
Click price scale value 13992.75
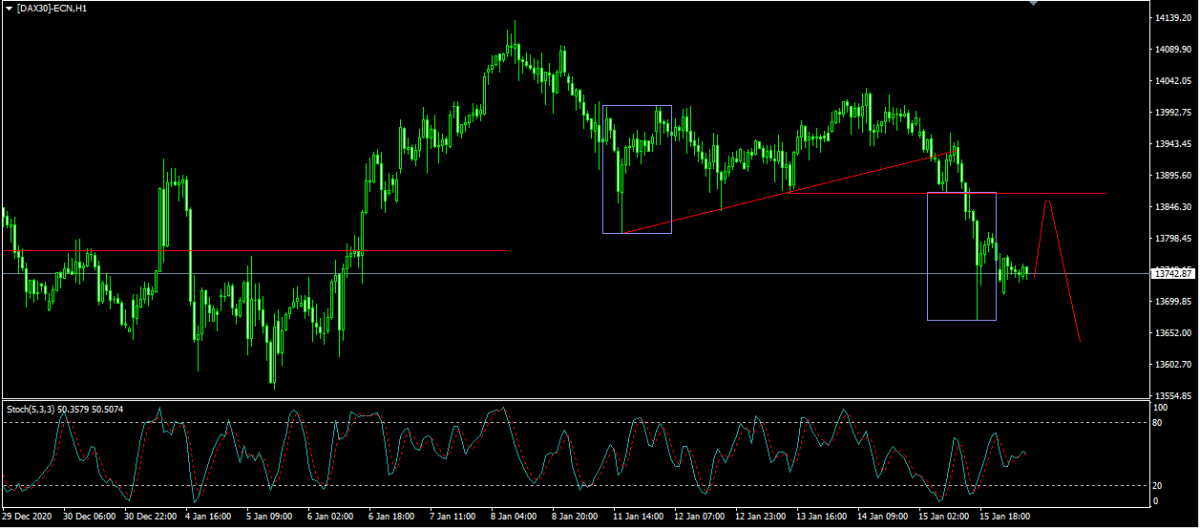[1171, 113]
